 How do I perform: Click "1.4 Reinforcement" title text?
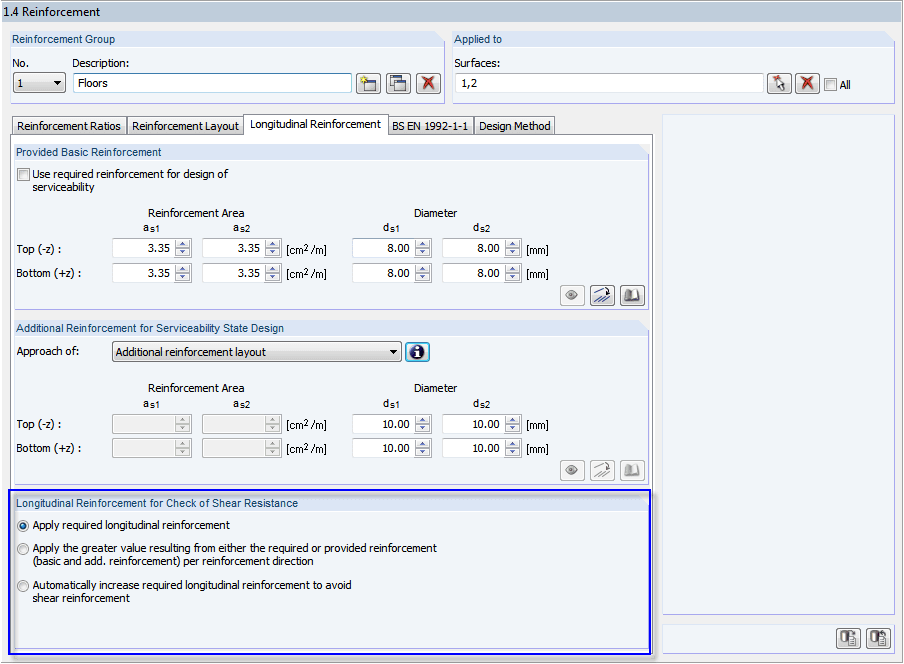click(x=52, y=12)
